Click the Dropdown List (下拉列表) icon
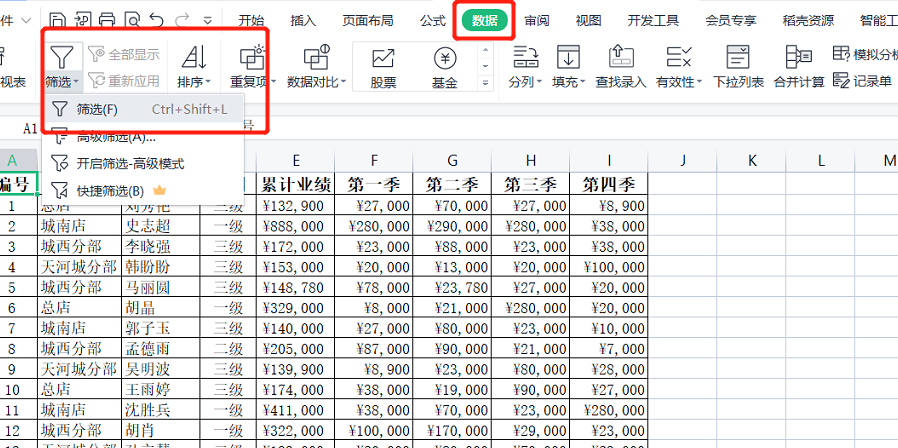This screenshot has height=448, width=898. 738,56
